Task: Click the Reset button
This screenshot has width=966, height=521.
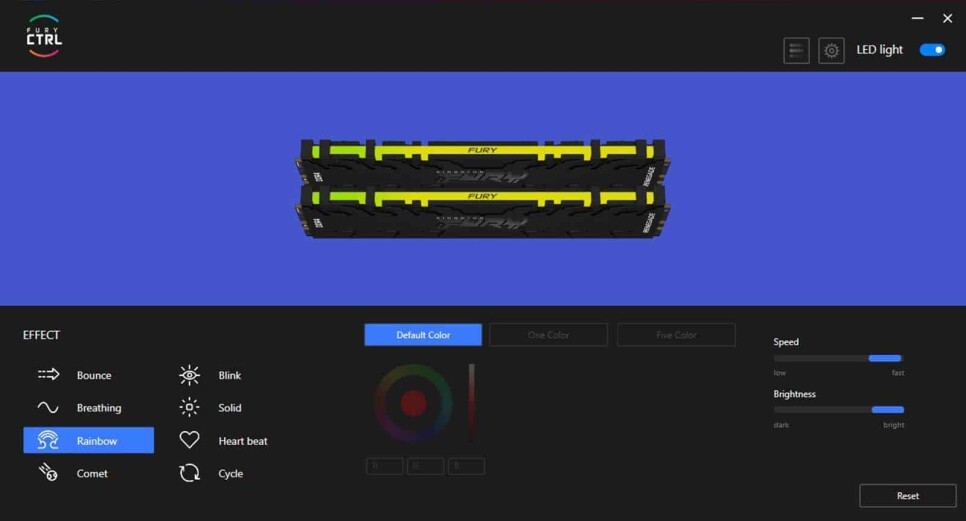Action: [907, 495]
